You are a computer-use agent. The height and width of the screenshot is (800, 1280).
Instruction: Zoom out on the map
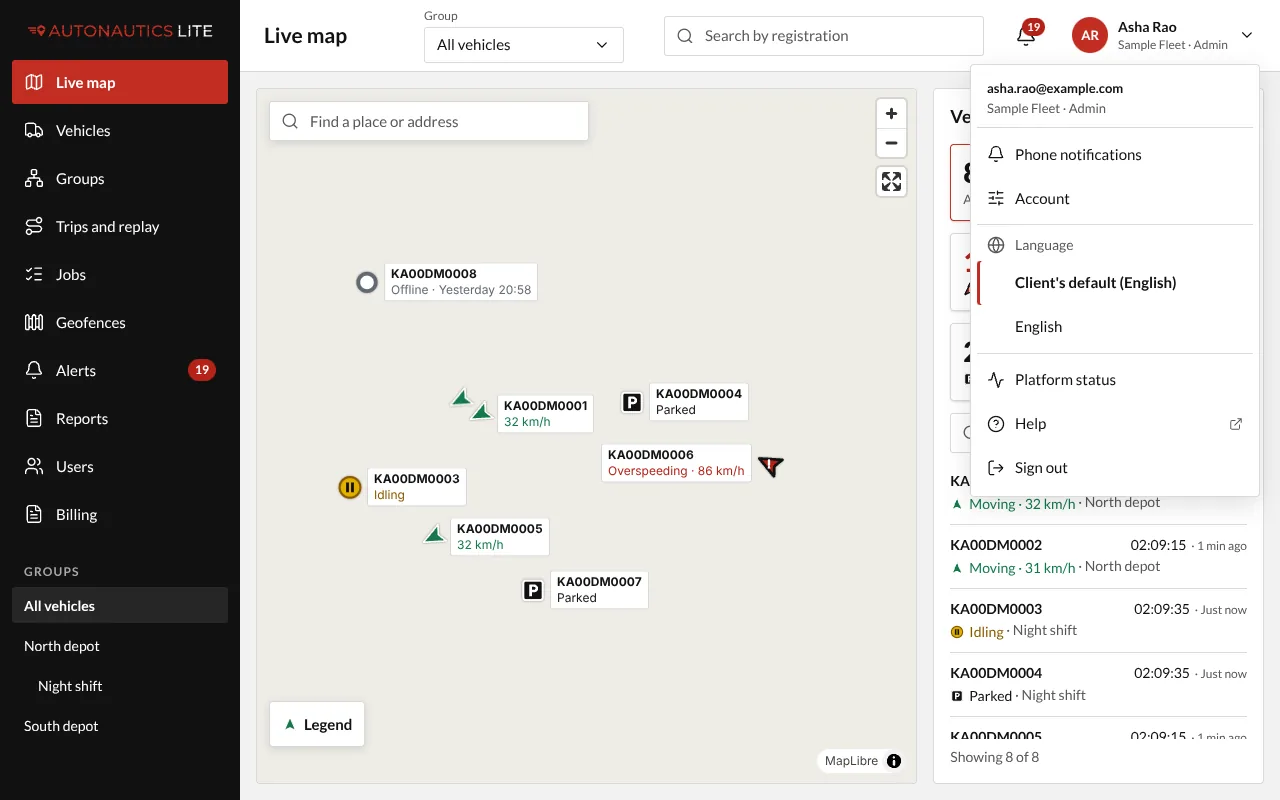pyautogui.click(x=891, y=144)
